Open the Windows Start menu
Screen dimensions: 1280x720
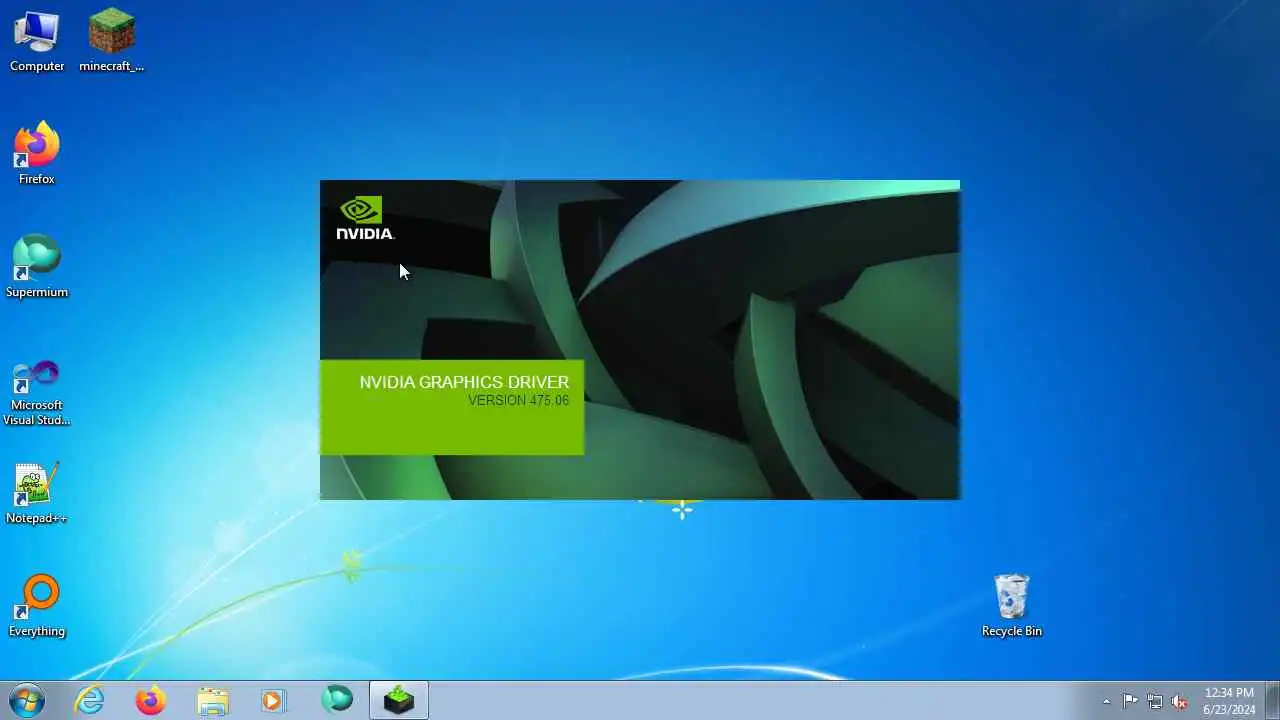(27, 701)
